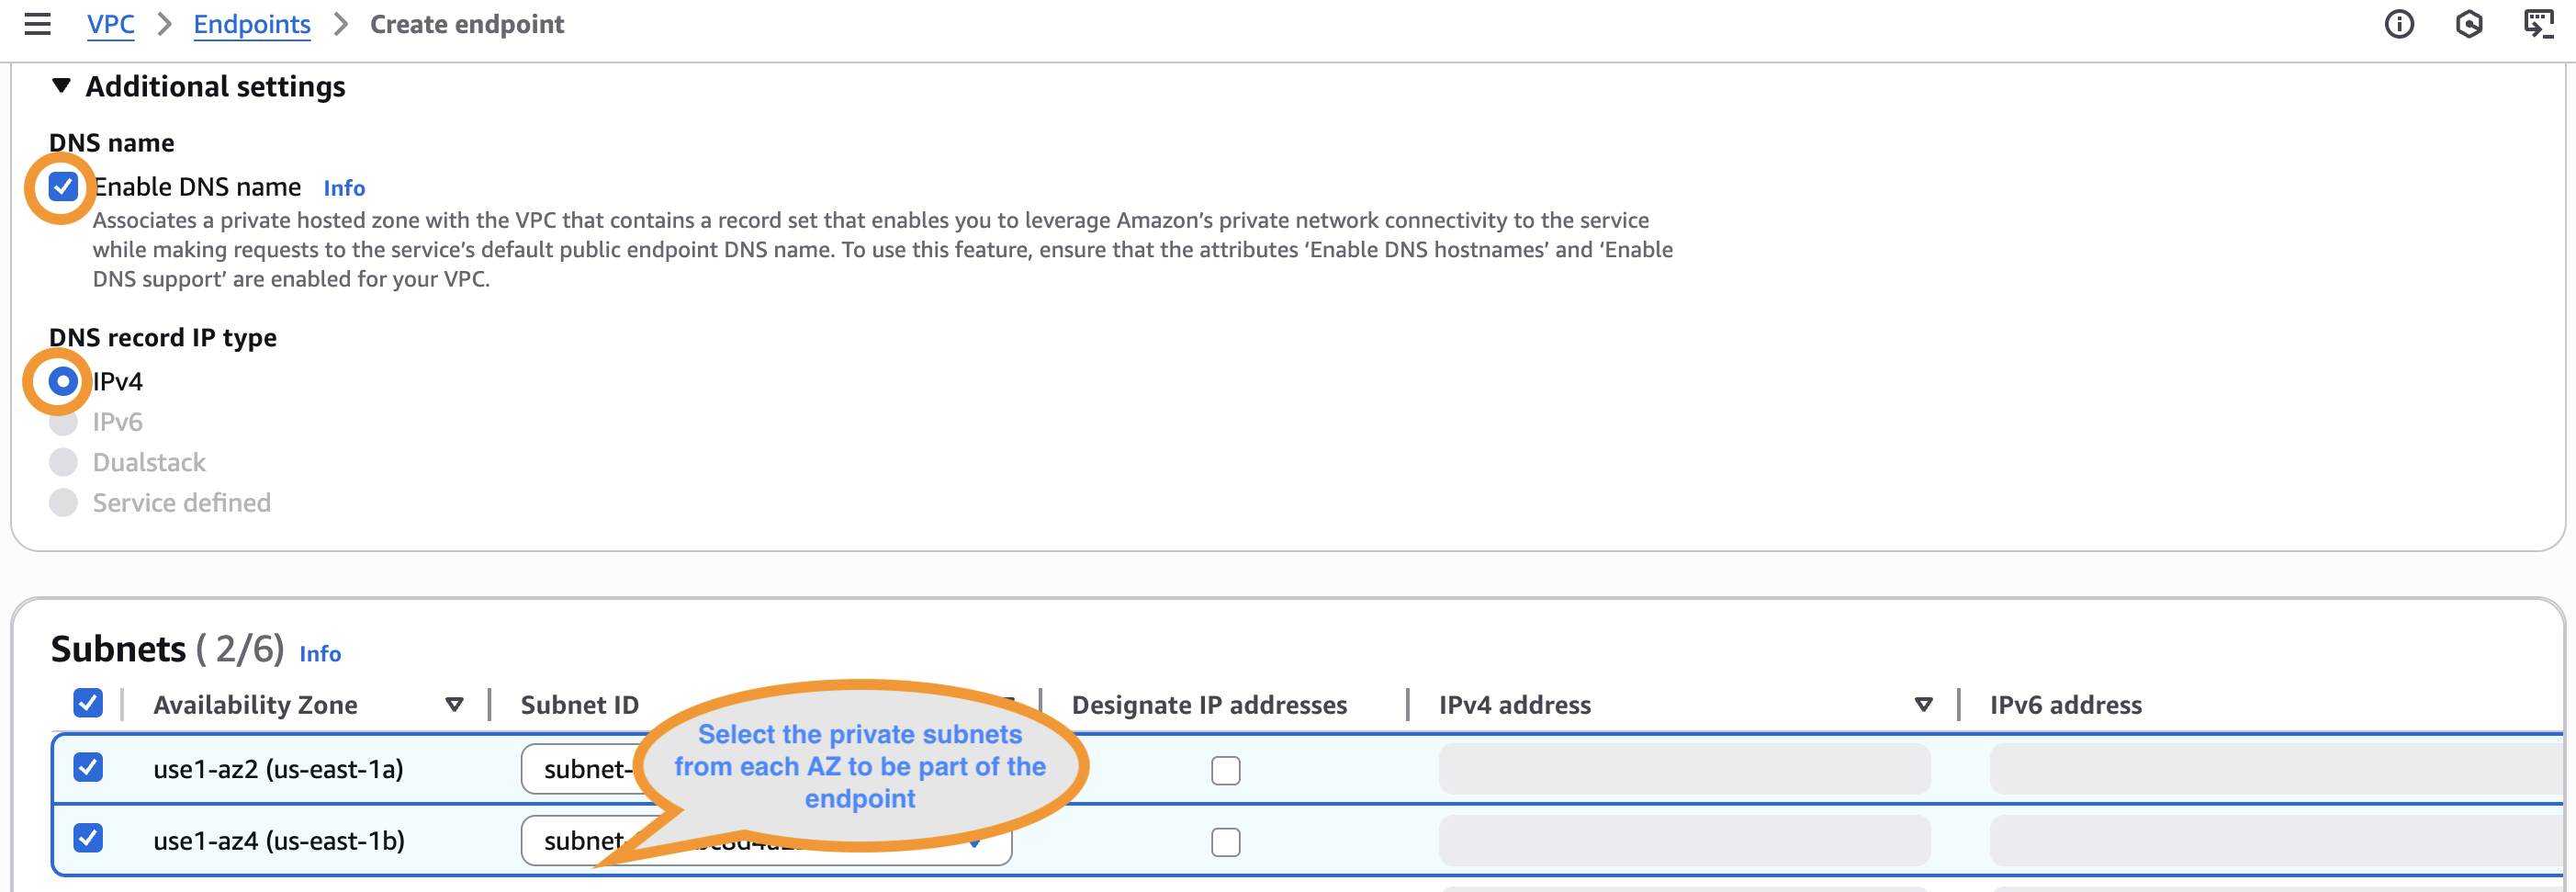The image size is (2576, 892).
Task: Go to VPC breadcrumb link
Action: (x=110, y=24)
